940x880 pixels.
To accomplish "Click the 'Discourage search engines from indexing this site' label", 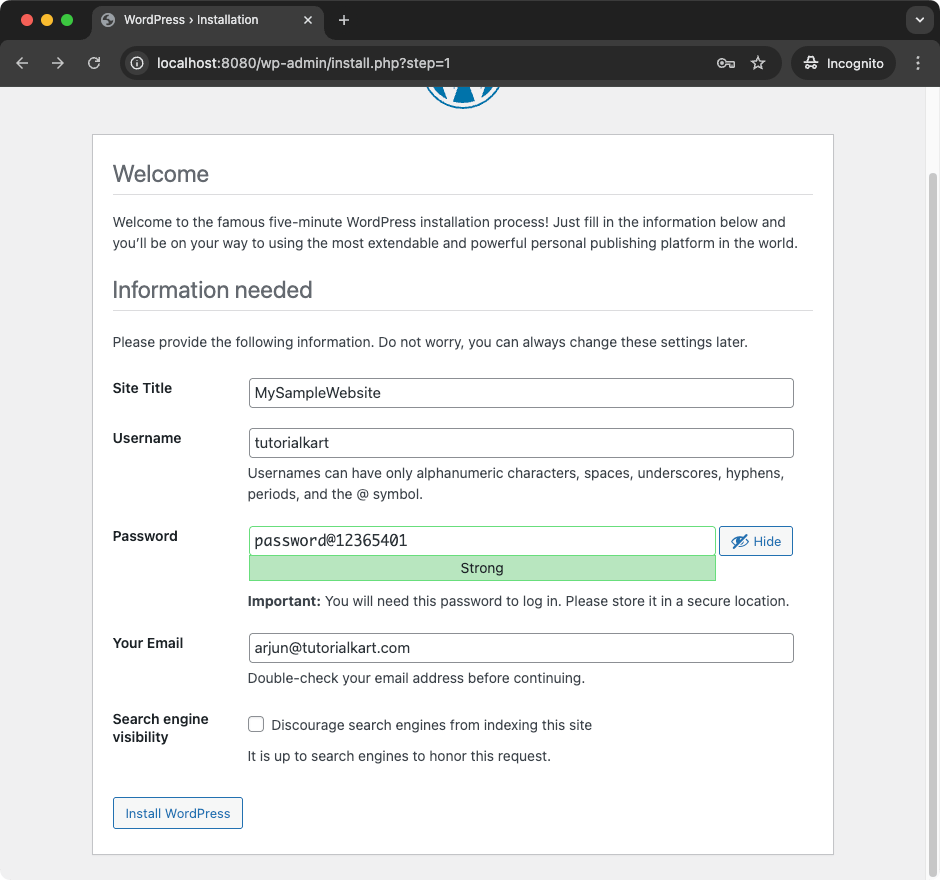I will pos(432,725).
